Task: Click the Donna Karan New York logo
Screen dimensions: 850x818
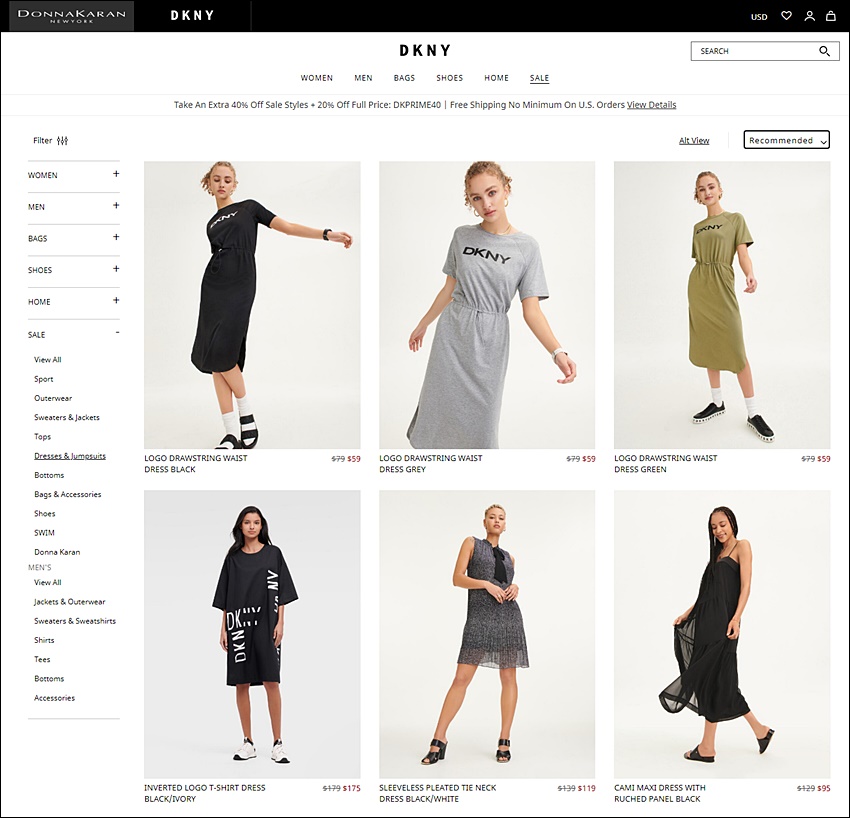Action: click(x=72, y=16)
